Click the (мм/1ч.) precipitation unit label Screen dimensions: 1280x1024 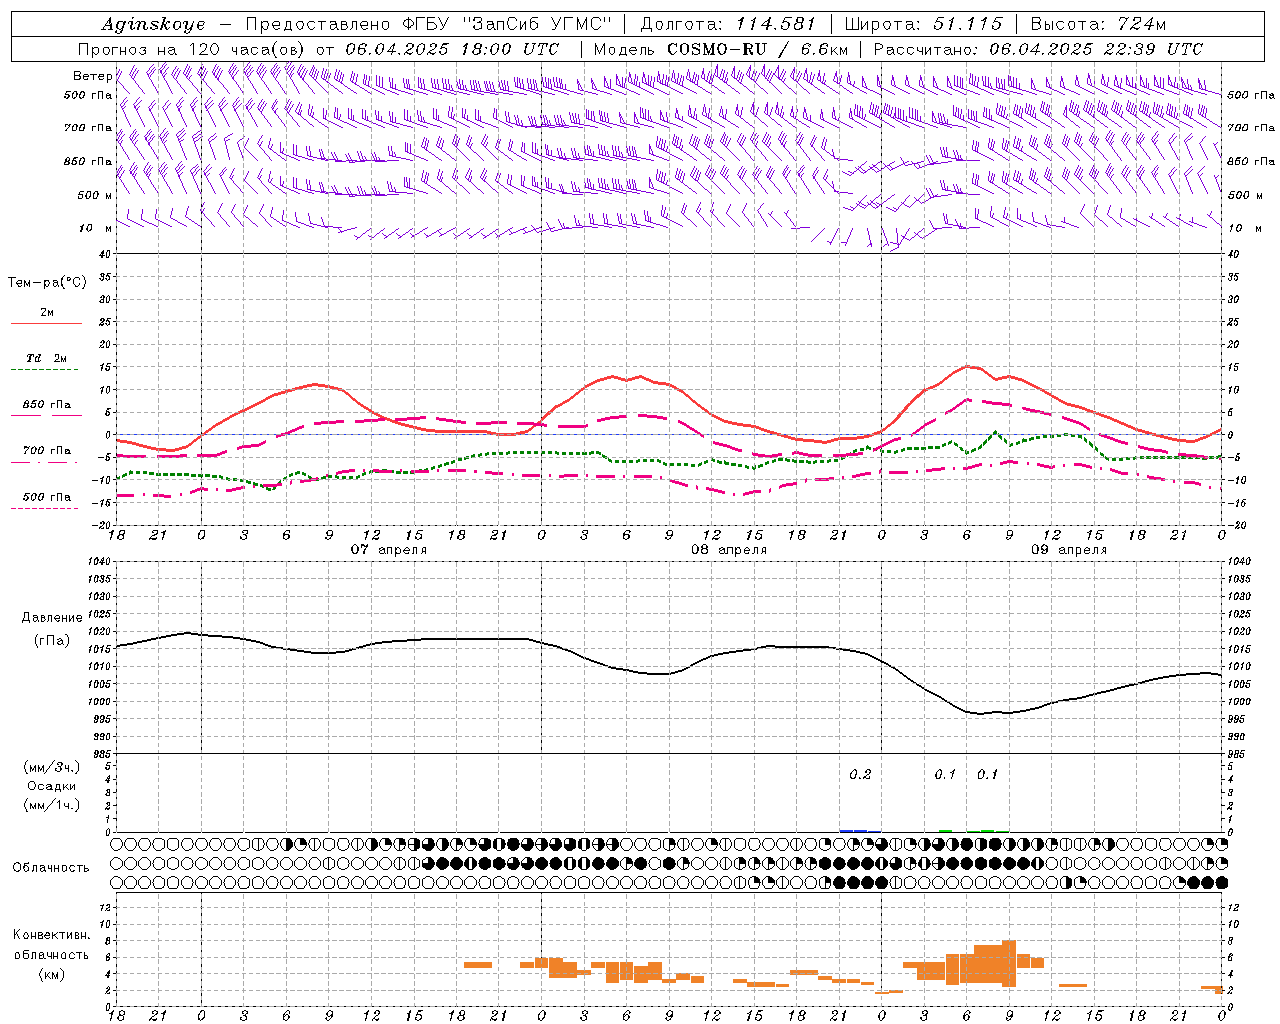click(52, 805)
